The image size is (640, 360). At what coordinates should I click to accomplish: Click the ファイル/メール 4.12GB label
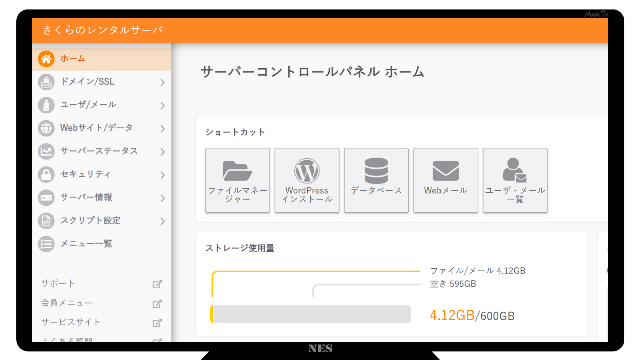478,271
